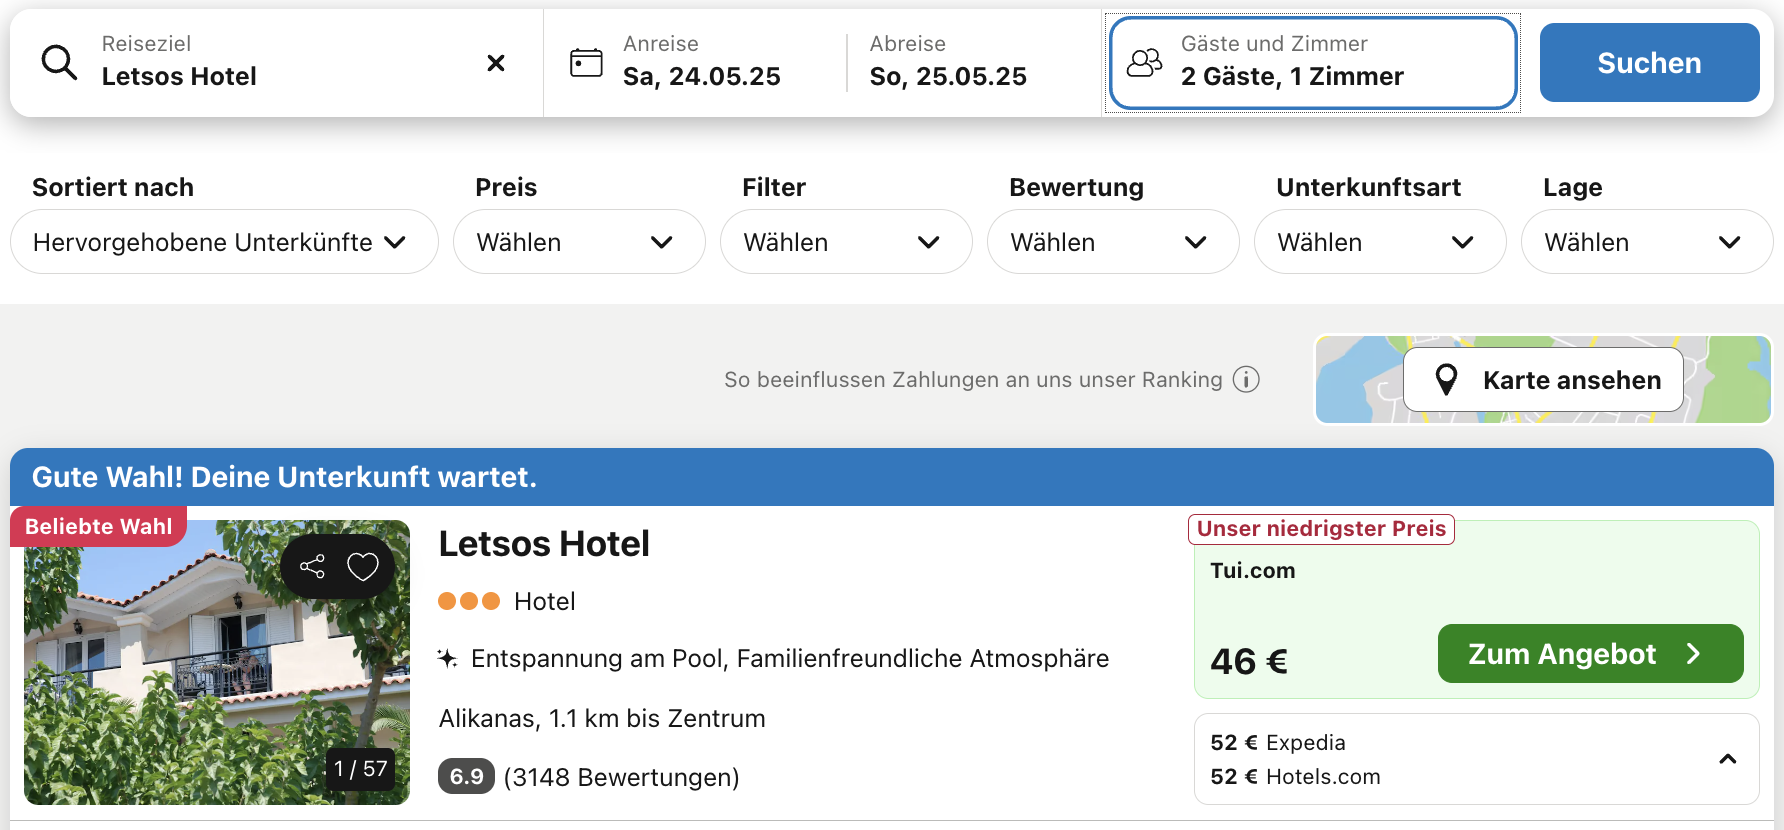Image resolution: width=1784 pixels, height=830 pixels.
Task: Open the Sortiert nach dropdown
Action: (x=224, y=242)
